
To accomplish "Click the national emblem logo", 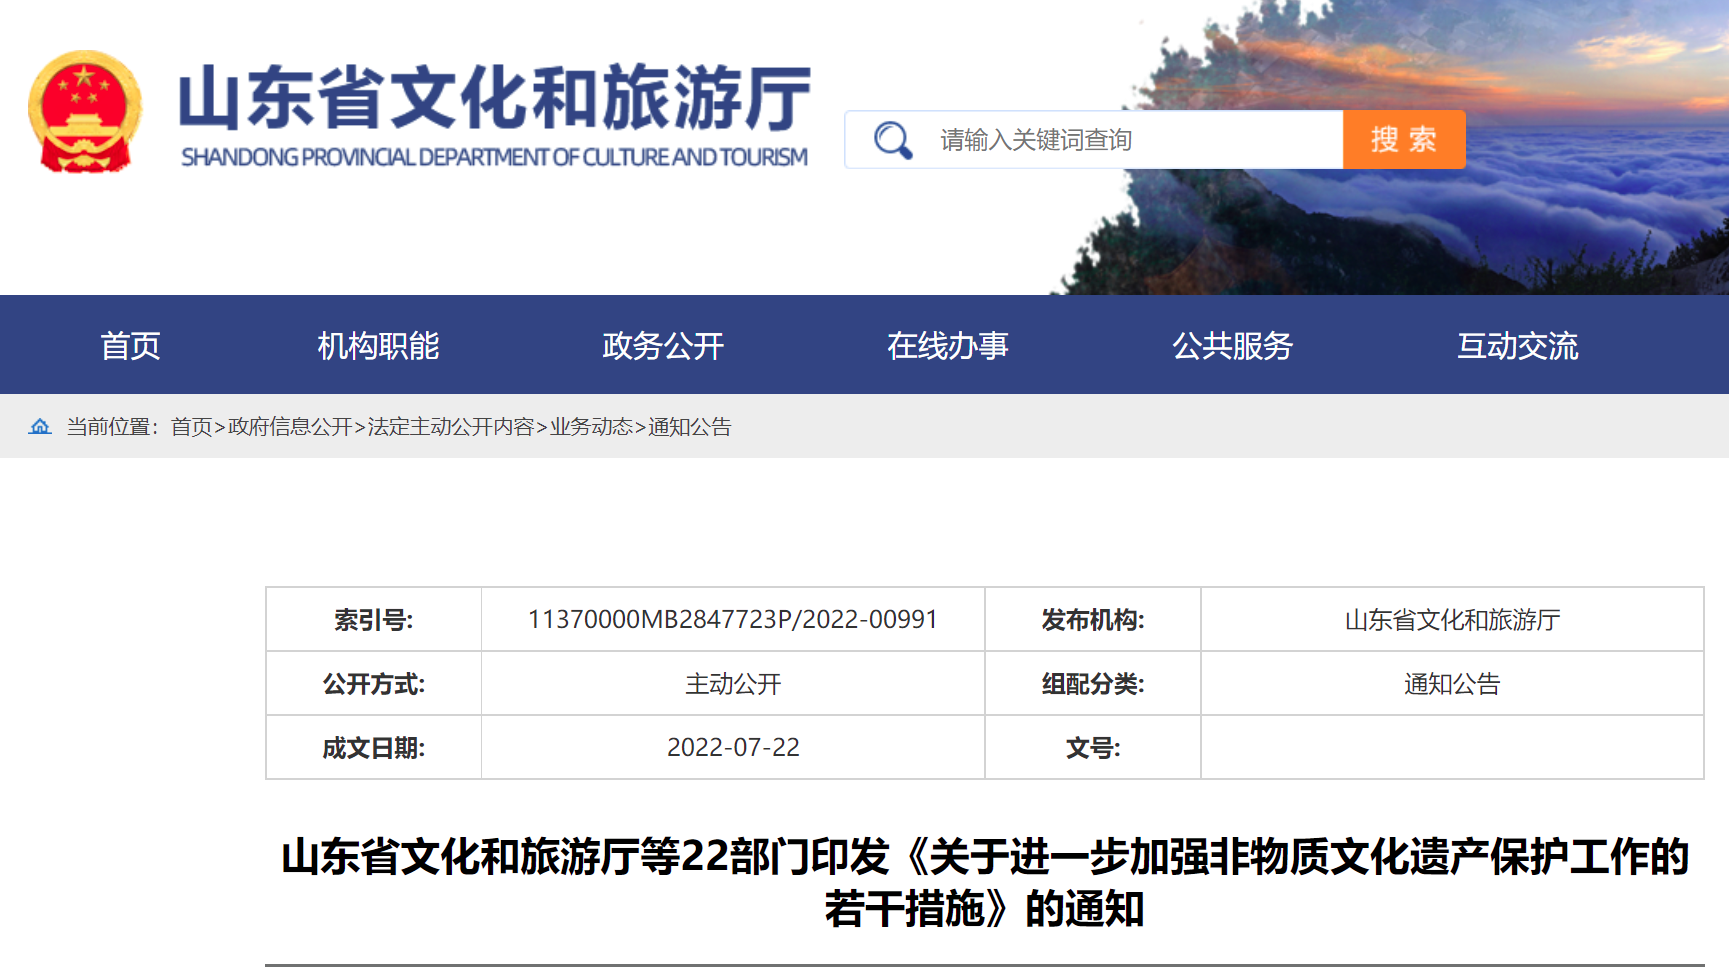I will [x=85, y=112].
